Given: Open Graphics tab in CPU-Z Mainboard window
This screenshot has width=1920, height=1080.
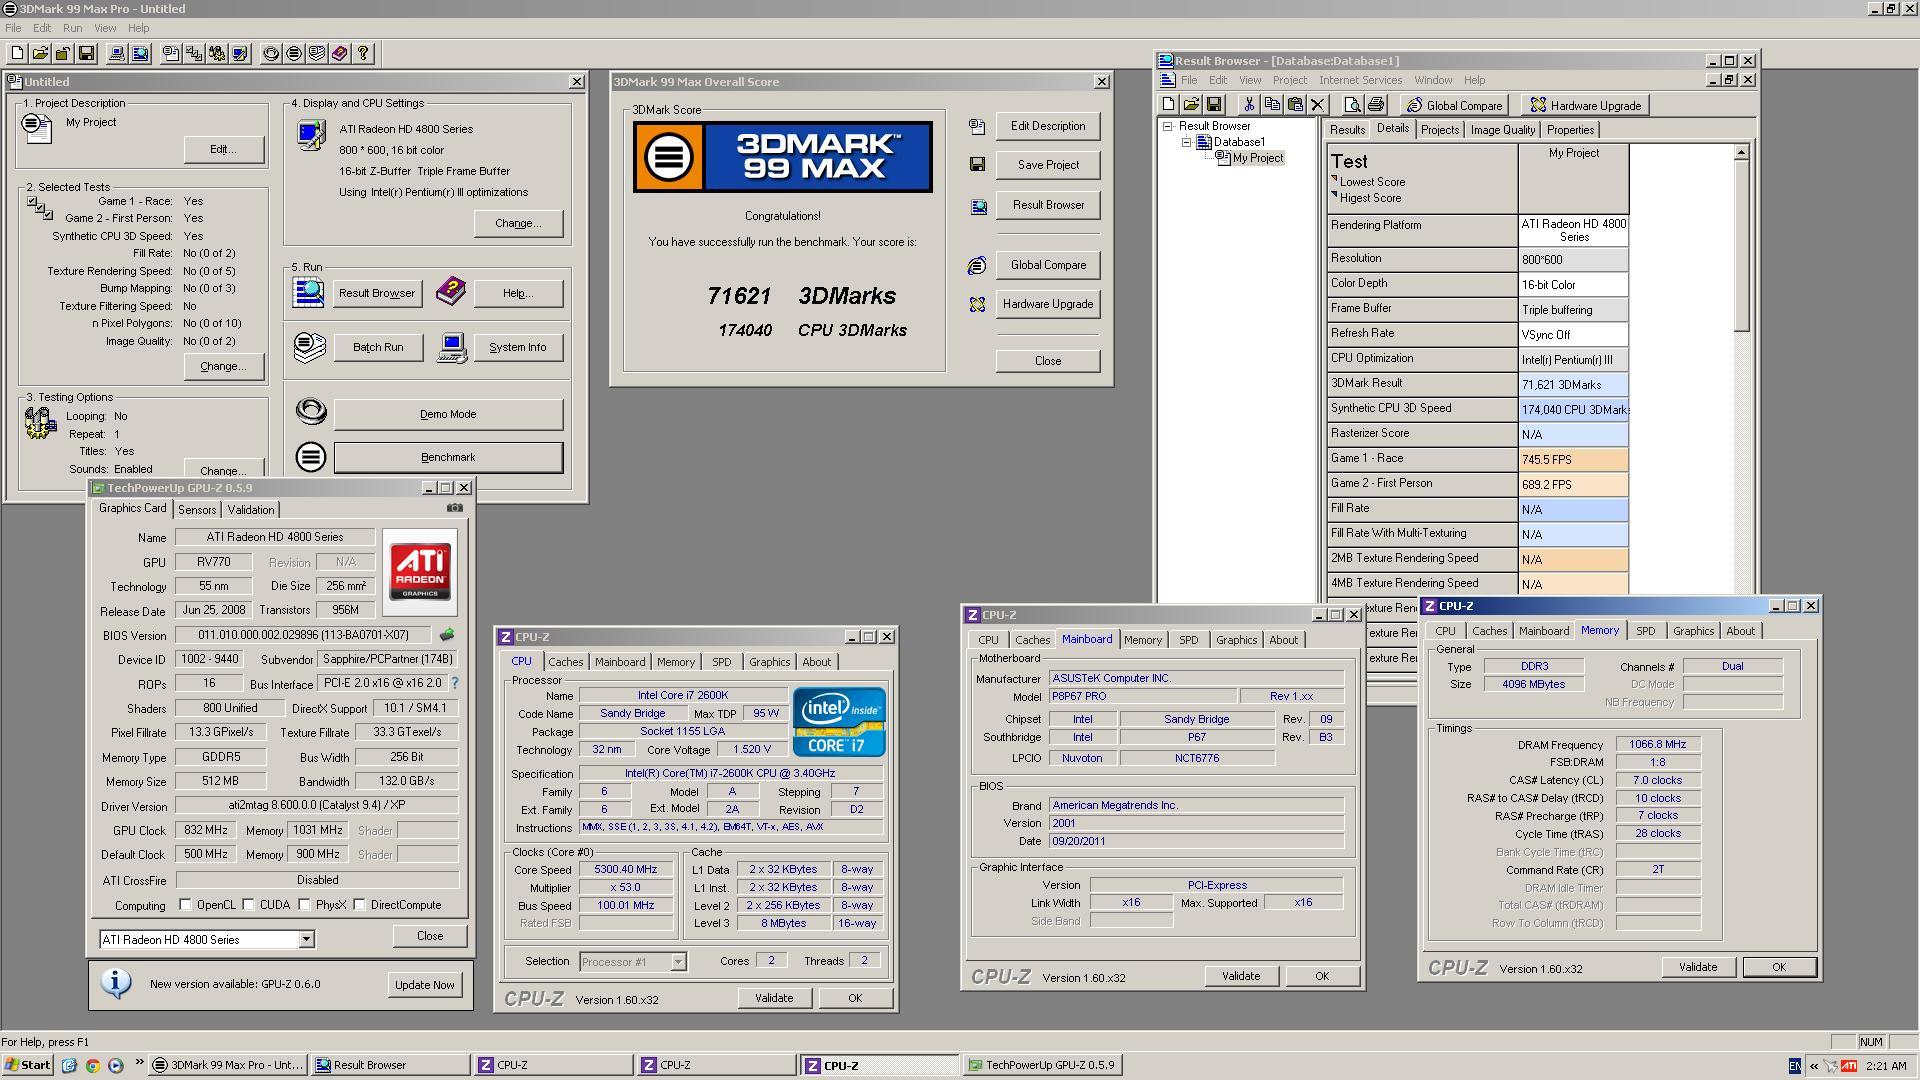Looking at the screenshot, I should point(1236,640).
